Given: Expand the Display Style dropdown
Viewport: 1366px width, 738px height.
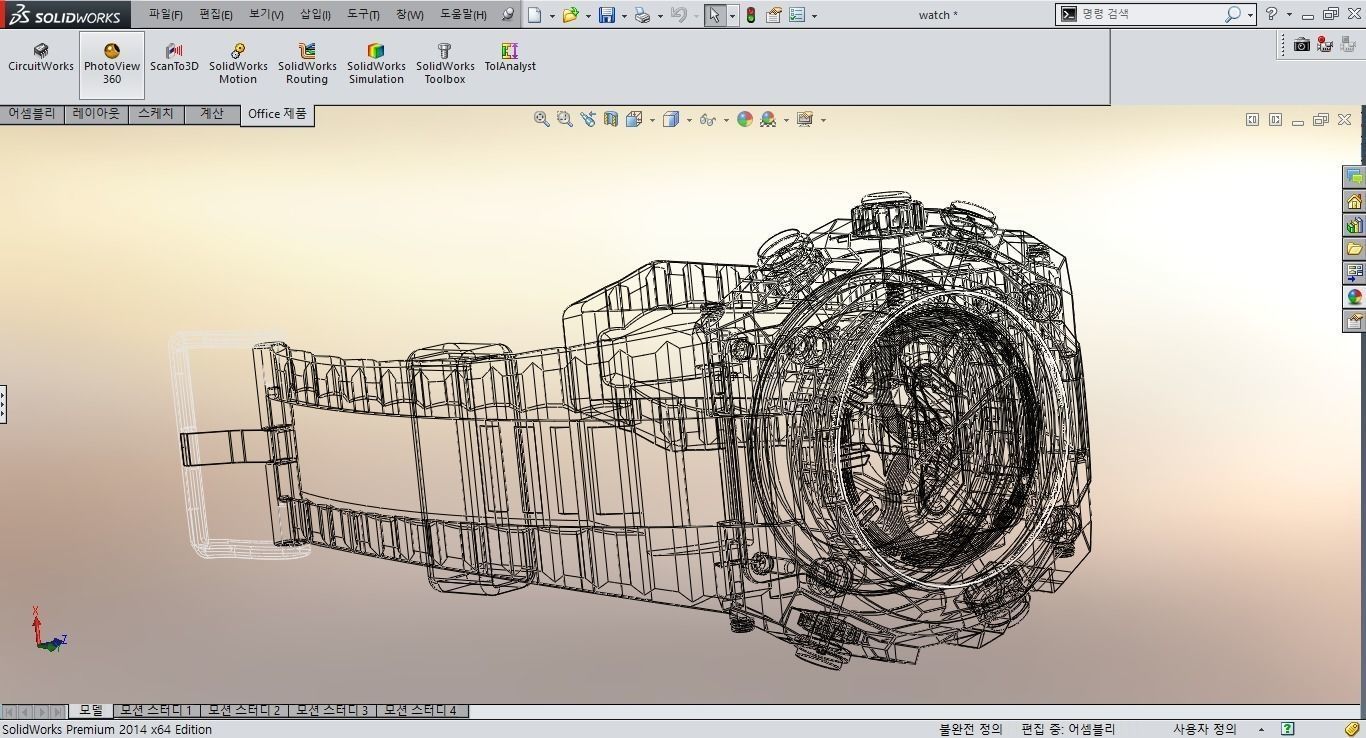Looking at the screenshot, I should click(689, 120).
